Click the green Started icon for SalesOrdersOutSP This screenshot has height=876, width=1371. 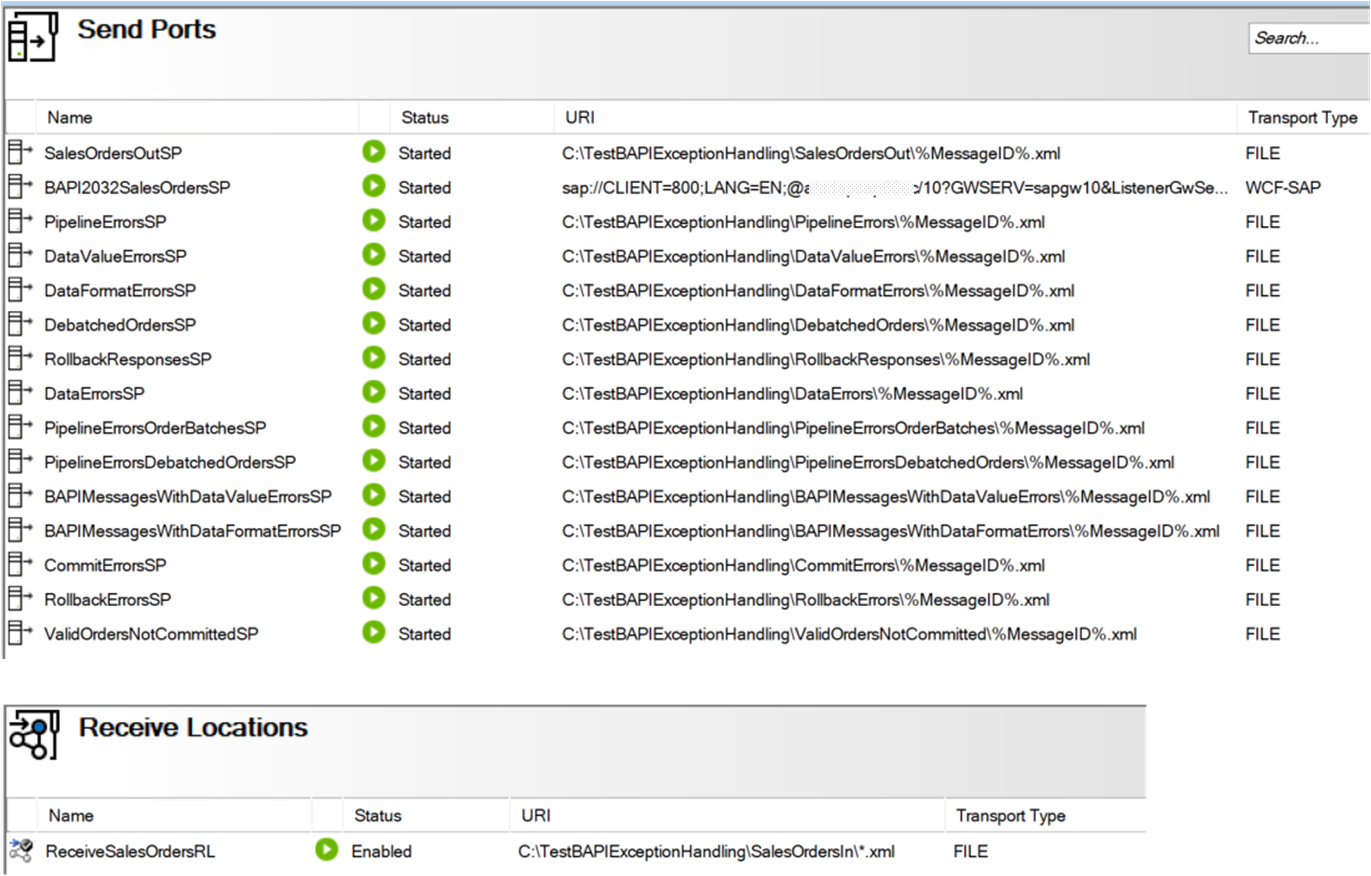pos(373,152)
